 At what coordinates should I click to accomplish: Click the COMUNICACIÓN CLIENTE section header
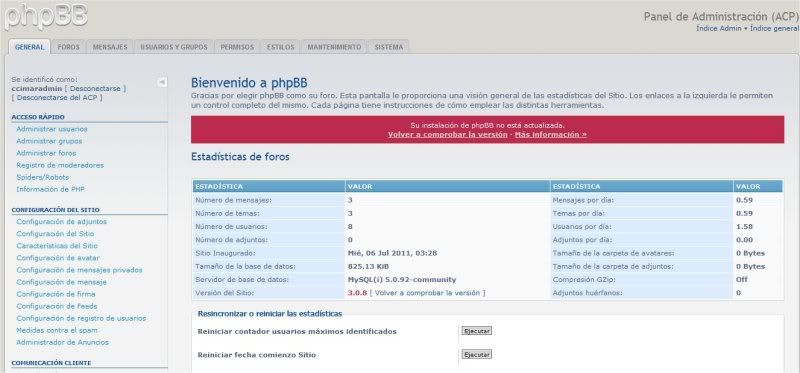tap(51, 363)
